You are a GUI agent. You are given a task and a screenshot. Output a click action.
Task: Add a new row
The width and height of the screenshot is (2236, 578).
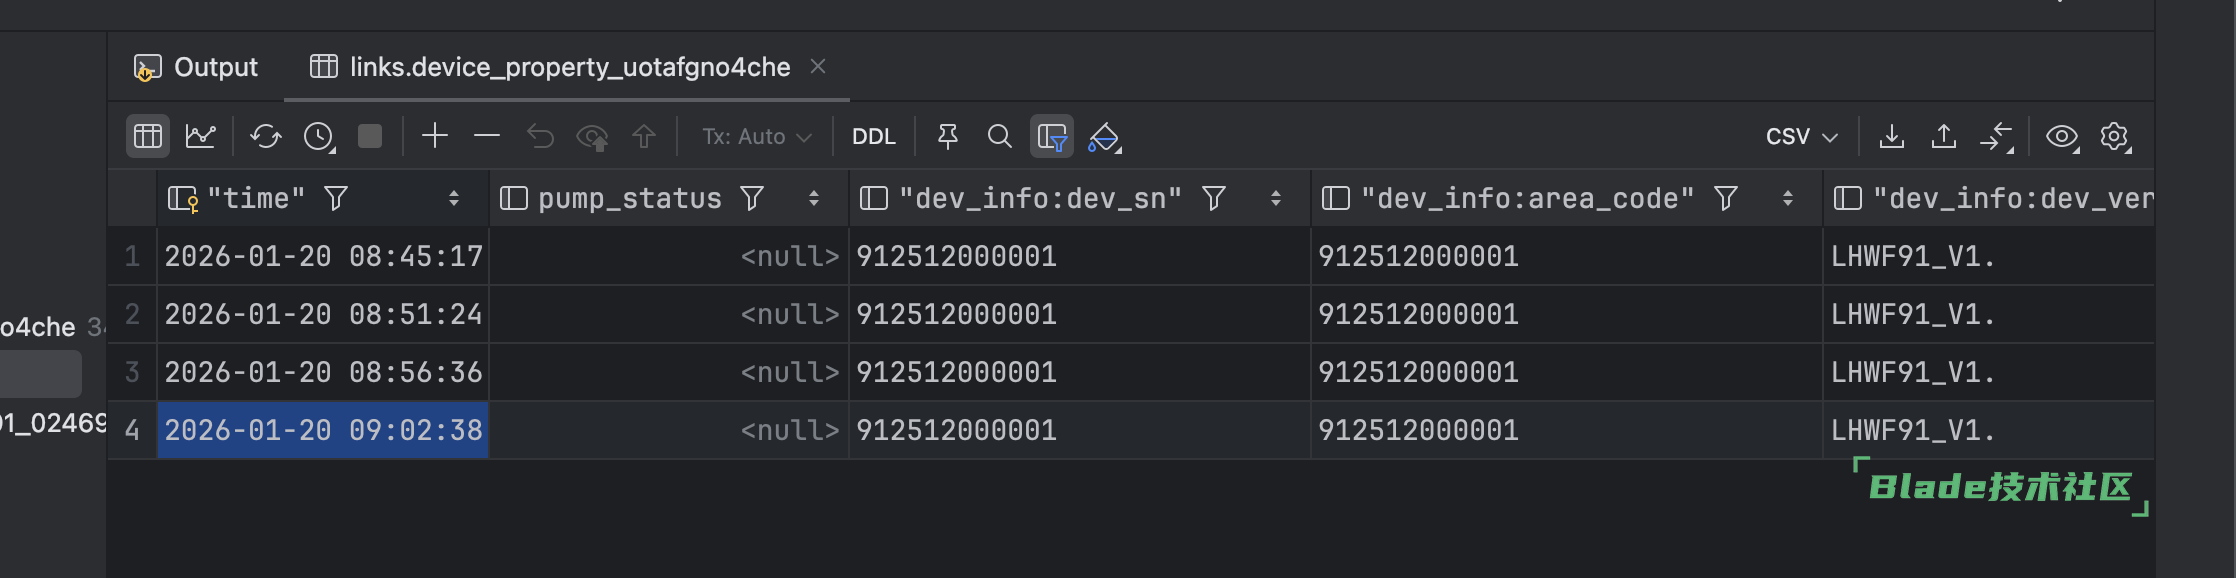434,136
